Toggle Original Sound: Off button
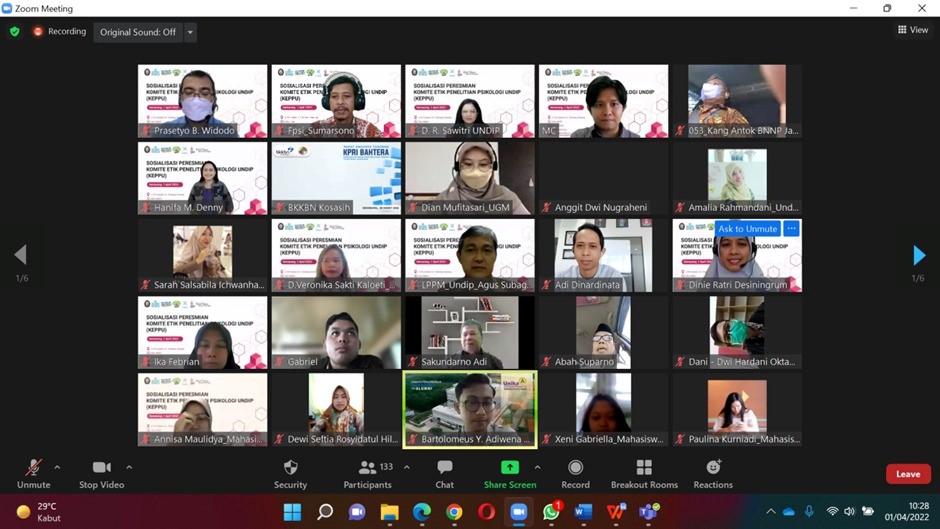This screenshot has height=529, width=940. pos(138,32)
